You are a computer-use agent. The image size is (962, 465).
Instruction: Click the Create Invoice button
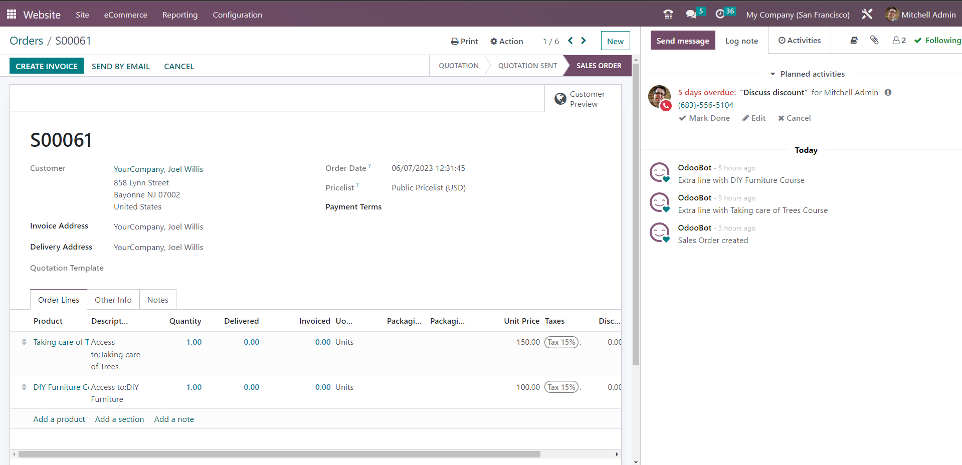[46, 66]
